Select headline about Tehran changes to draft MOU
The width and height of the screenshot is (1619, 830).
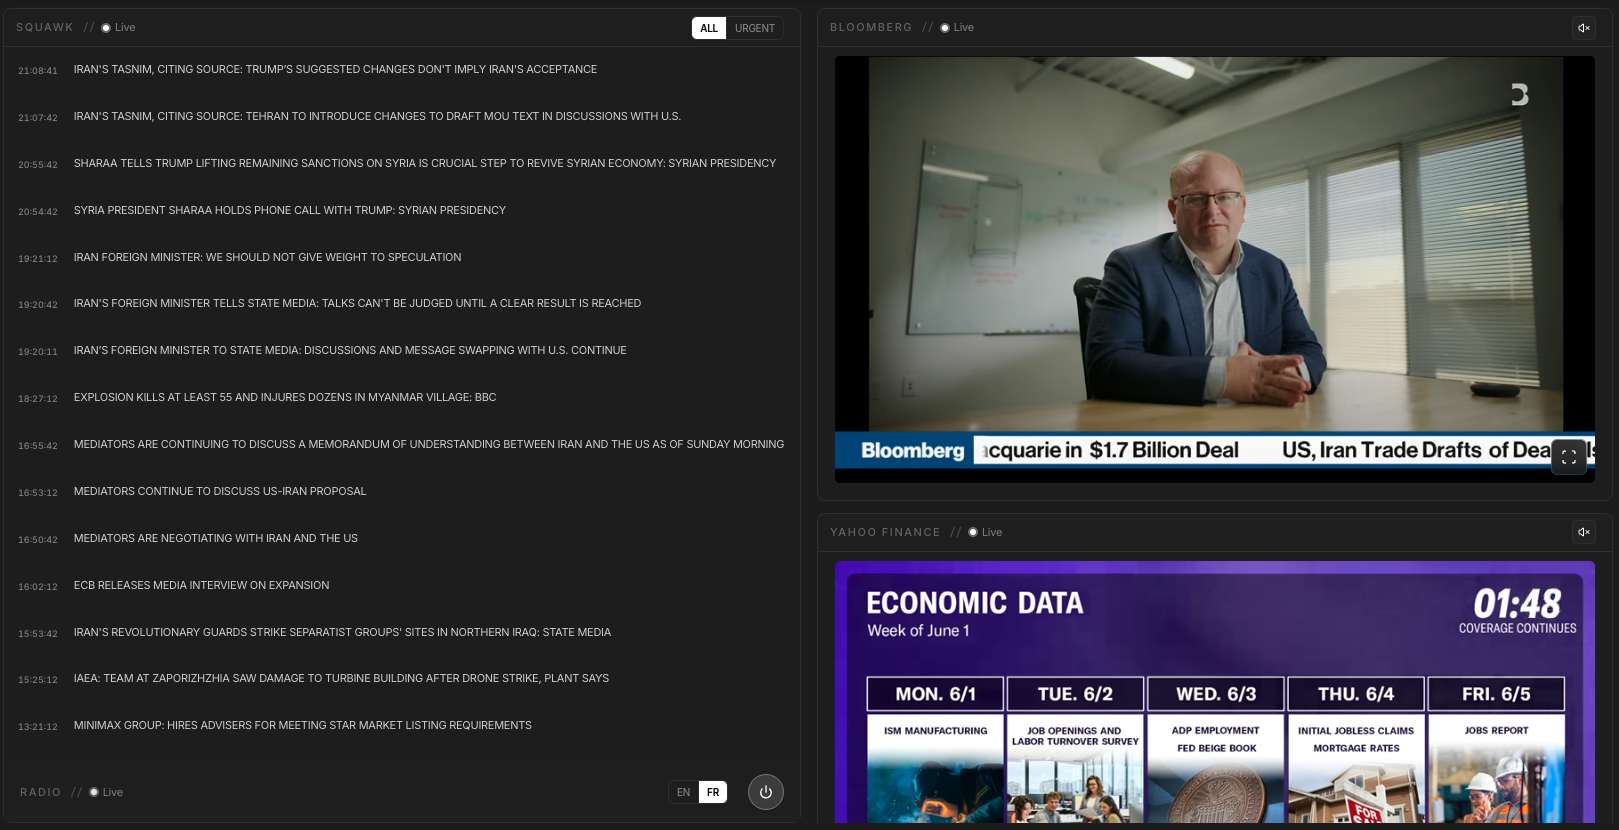click(377, 117)
